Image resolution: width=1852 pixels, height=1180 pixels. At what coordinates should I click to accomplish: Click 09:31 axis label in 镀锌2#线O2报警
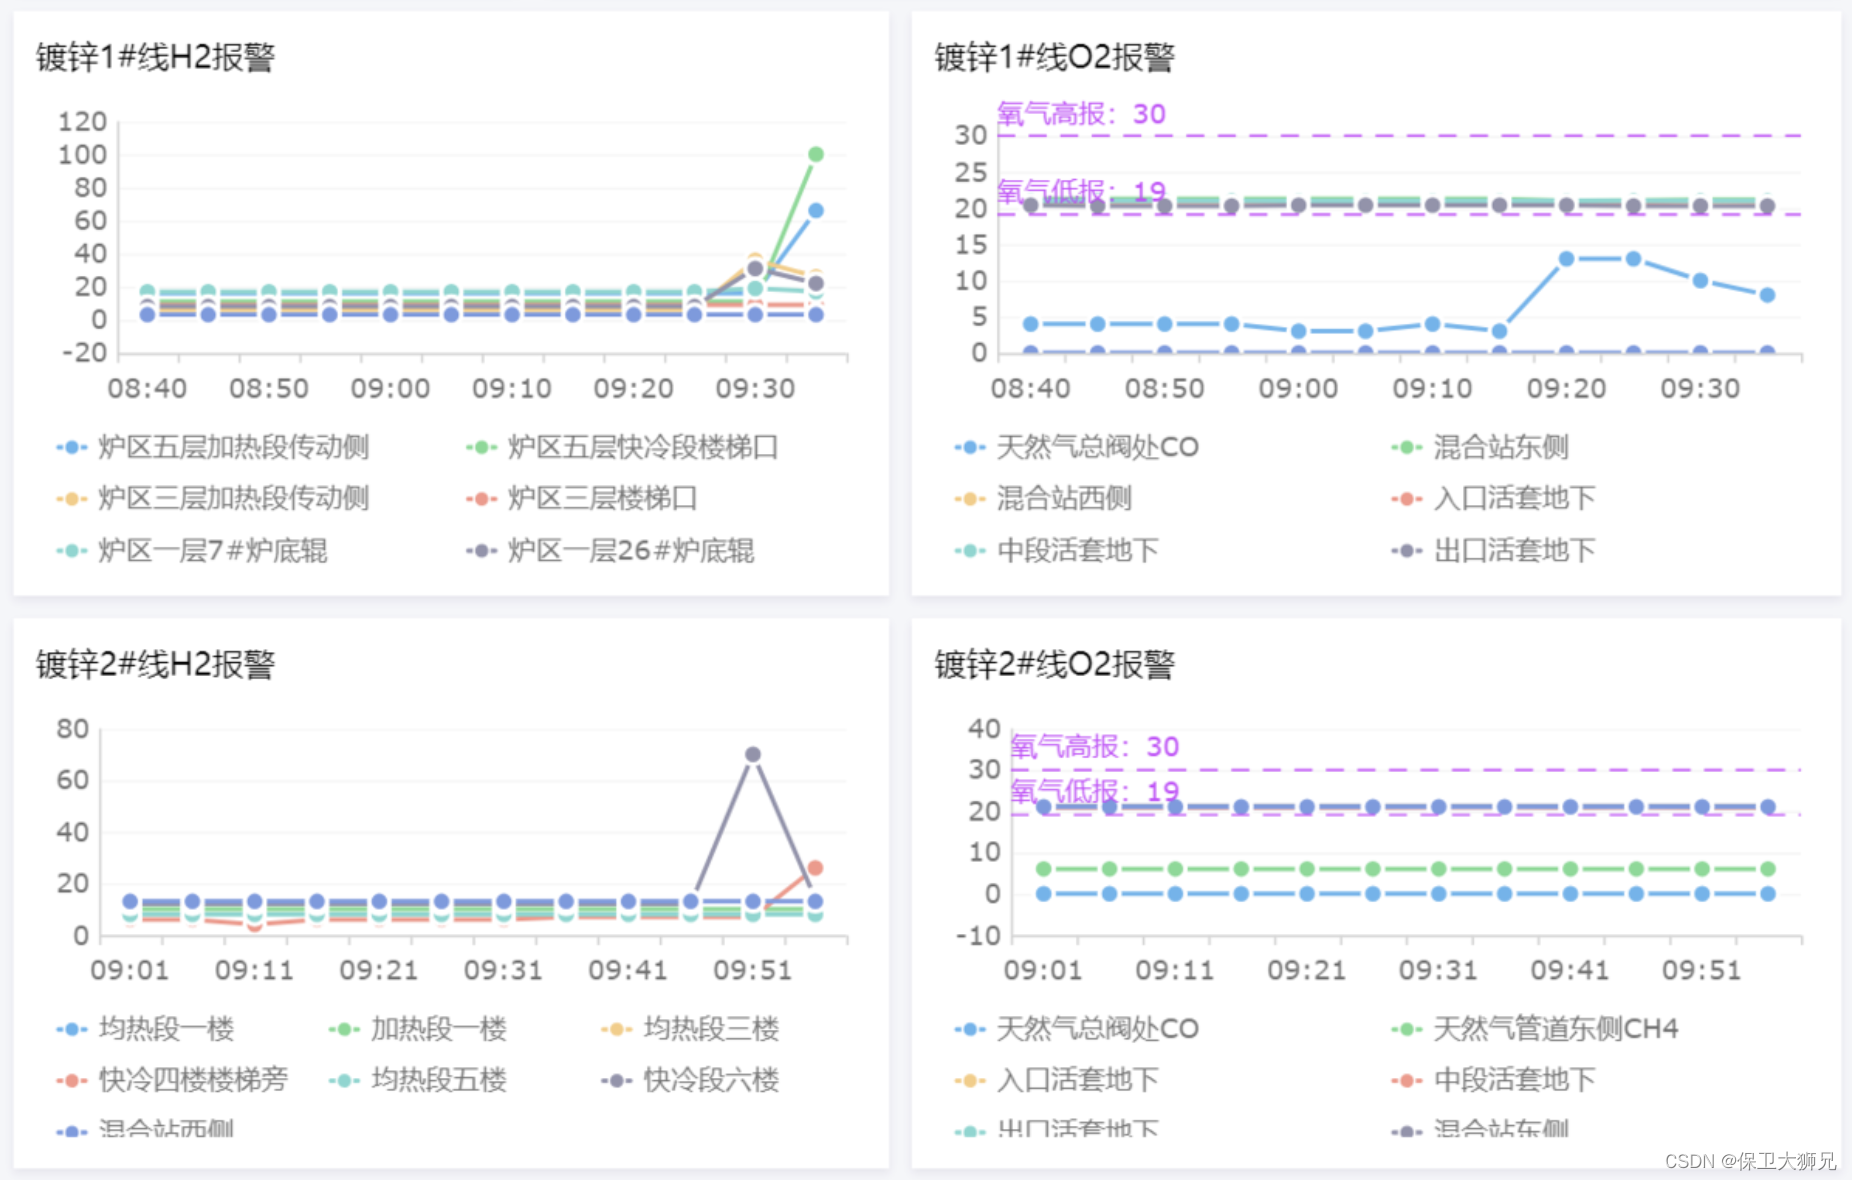(x=1438, y=970)
